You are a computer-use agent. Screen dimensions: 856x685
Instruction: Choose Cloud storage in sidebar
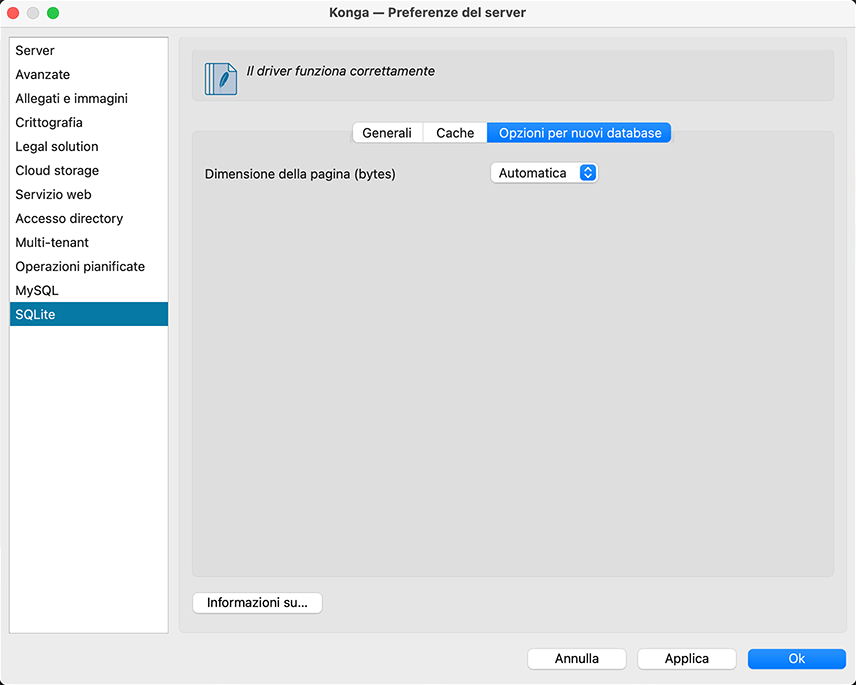pyautogui.click(x=57, y=171)
